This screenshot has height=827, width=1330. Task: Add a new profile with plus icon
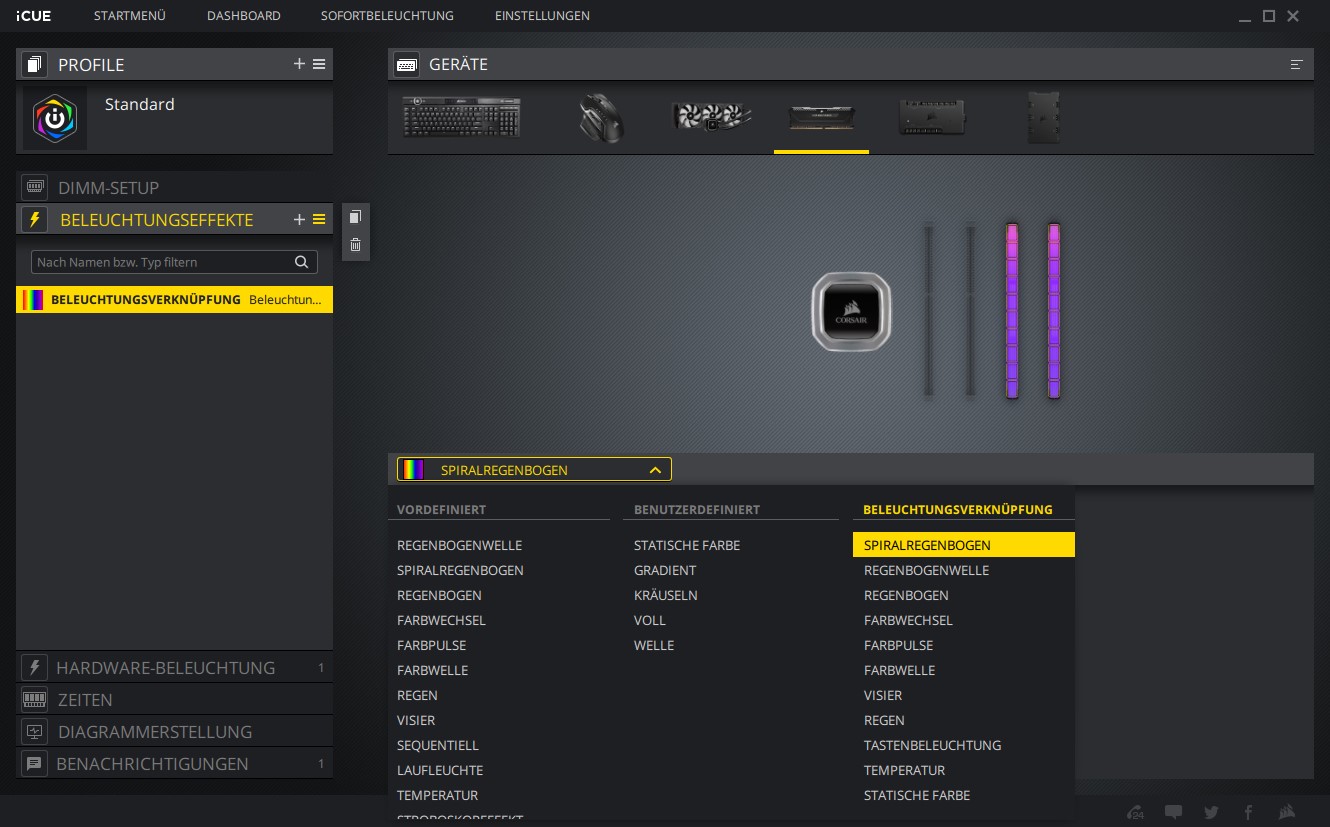click(299, 64)
